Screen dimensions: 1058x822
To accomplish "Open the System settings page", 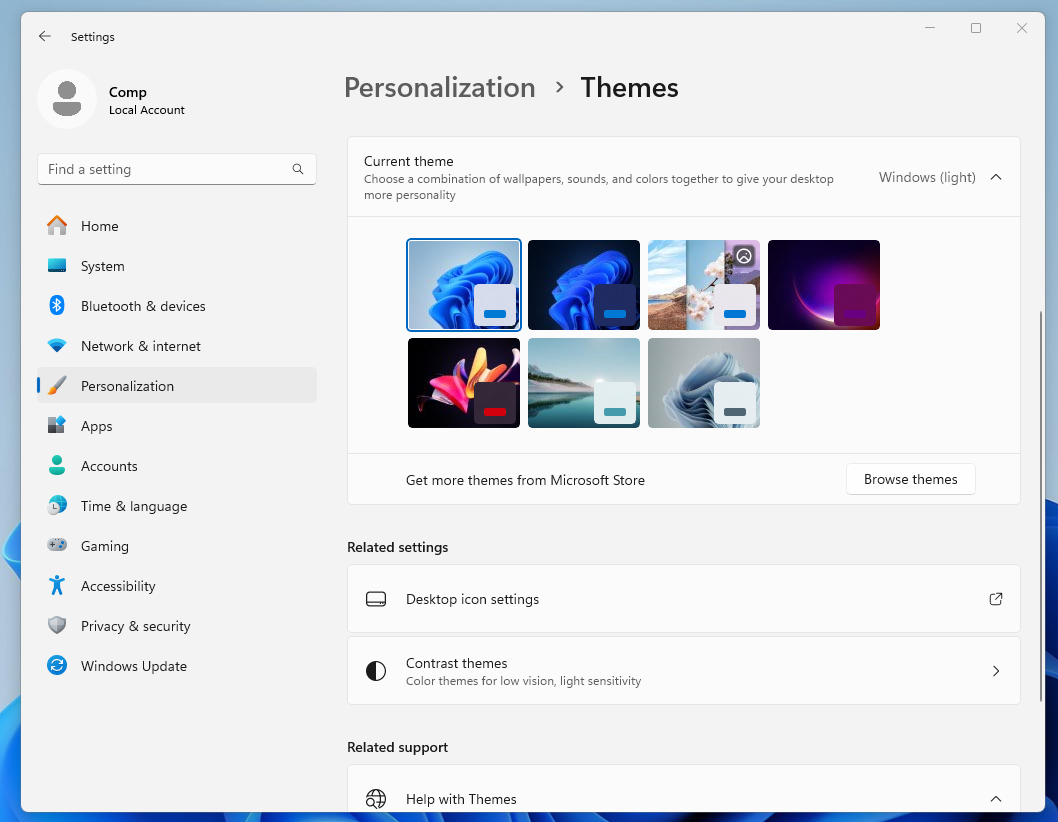I will [177, 265].
